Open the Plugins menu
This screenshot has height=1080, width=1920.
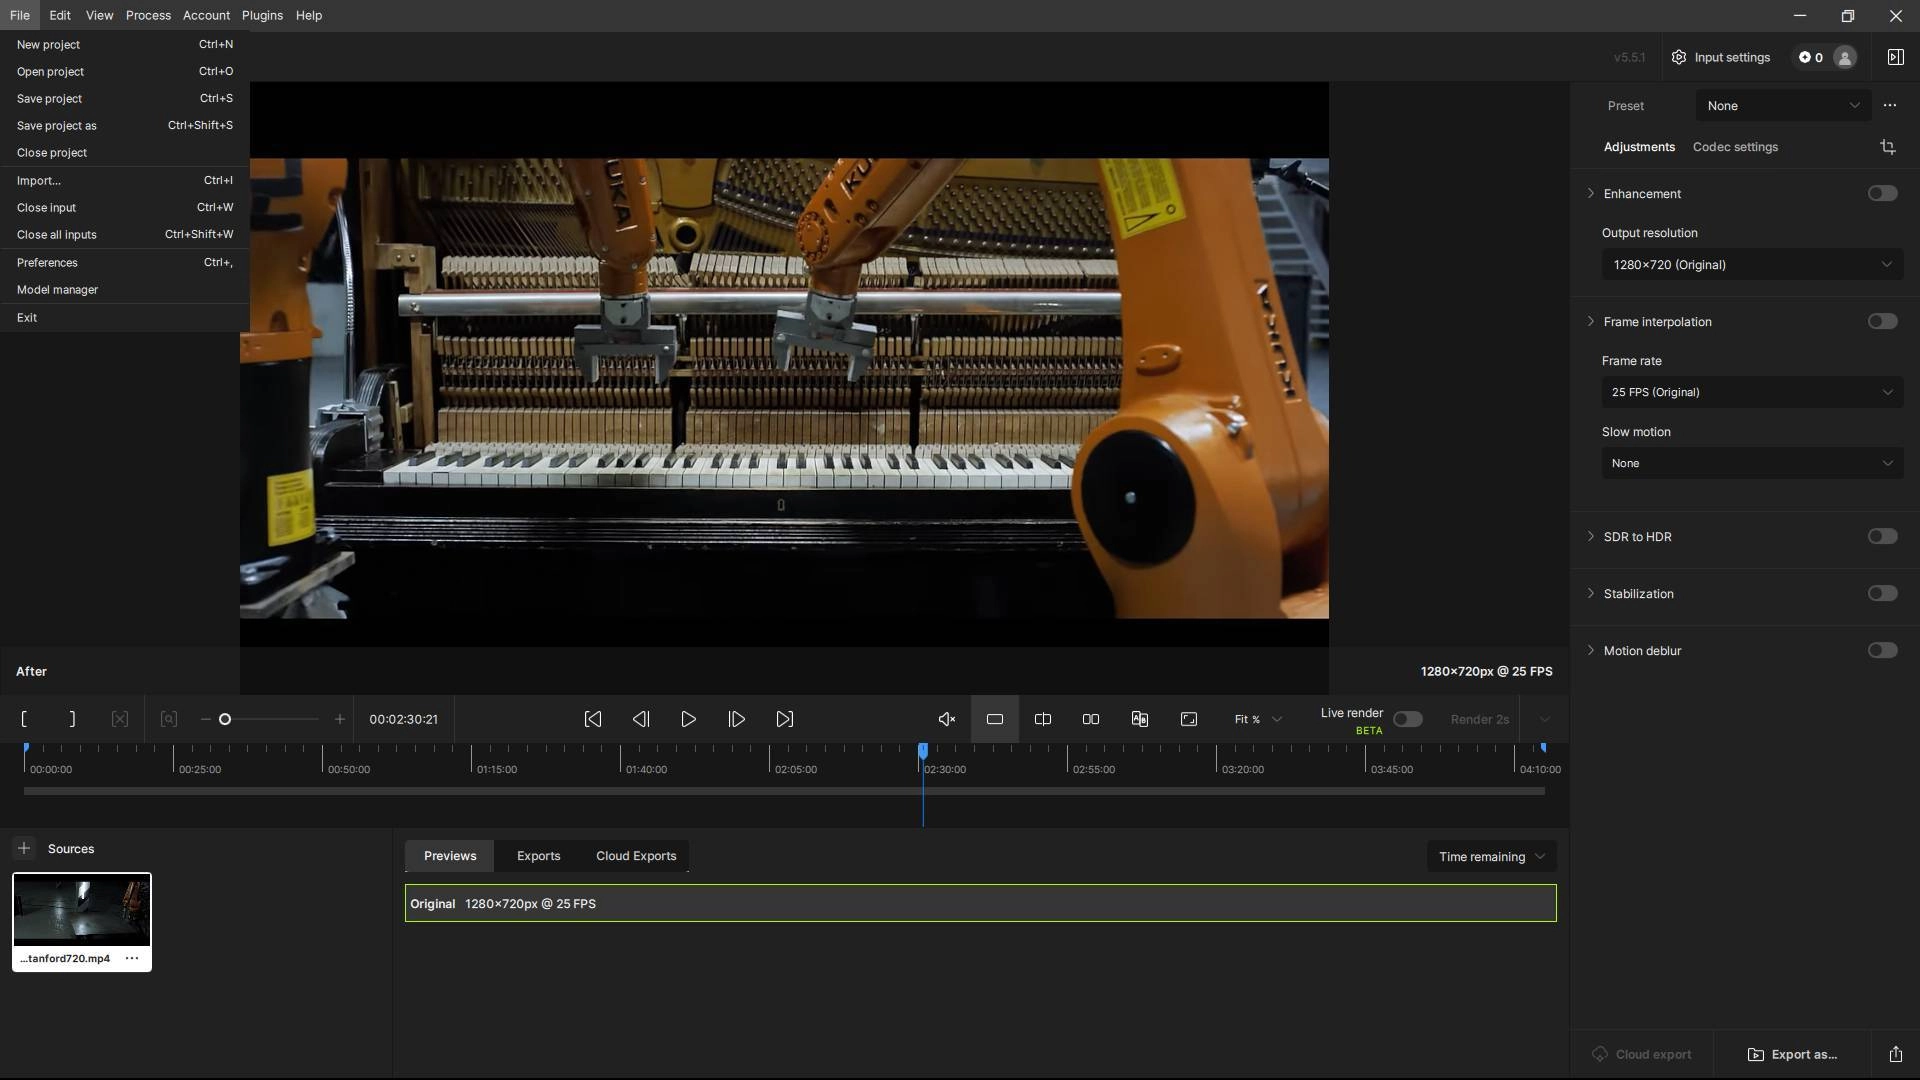[x=262, y=15]
